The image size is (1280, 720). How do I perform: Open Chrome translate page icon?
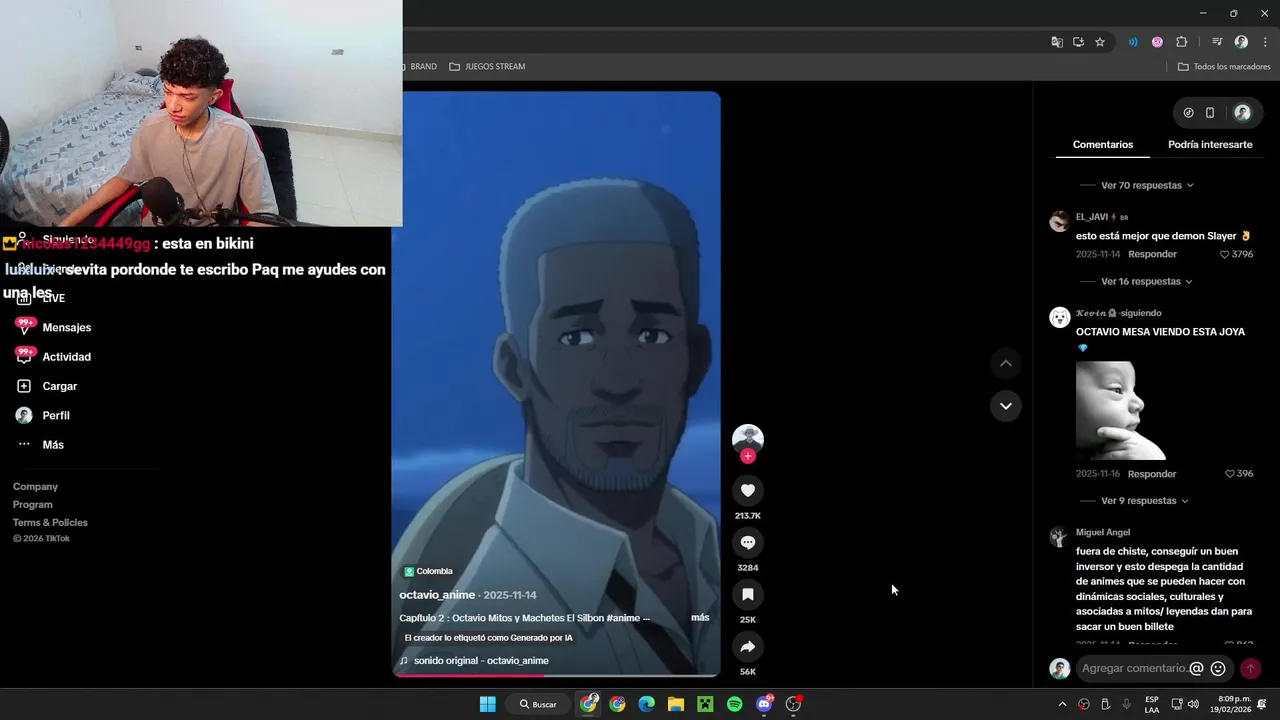click(1057, 42)
